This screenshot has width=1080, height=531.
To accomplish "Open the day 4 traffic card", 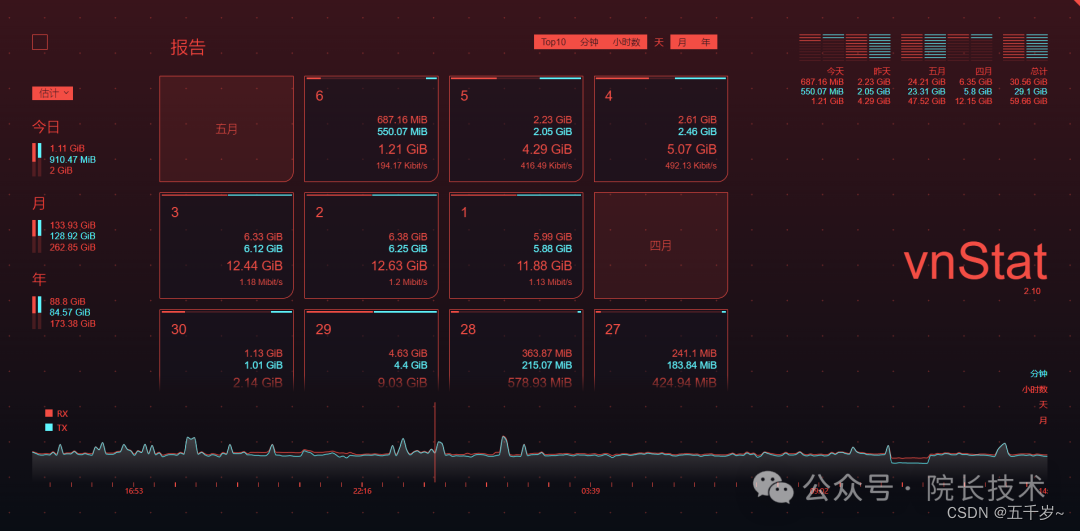I will [x=661, y=129].
